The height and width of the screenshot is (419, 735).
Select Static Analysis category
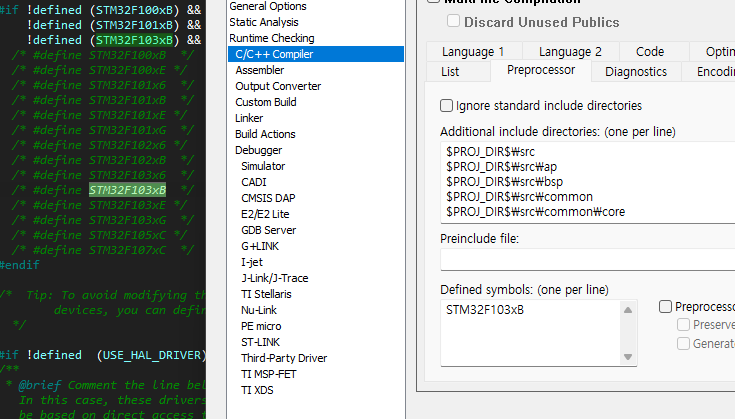263,22
